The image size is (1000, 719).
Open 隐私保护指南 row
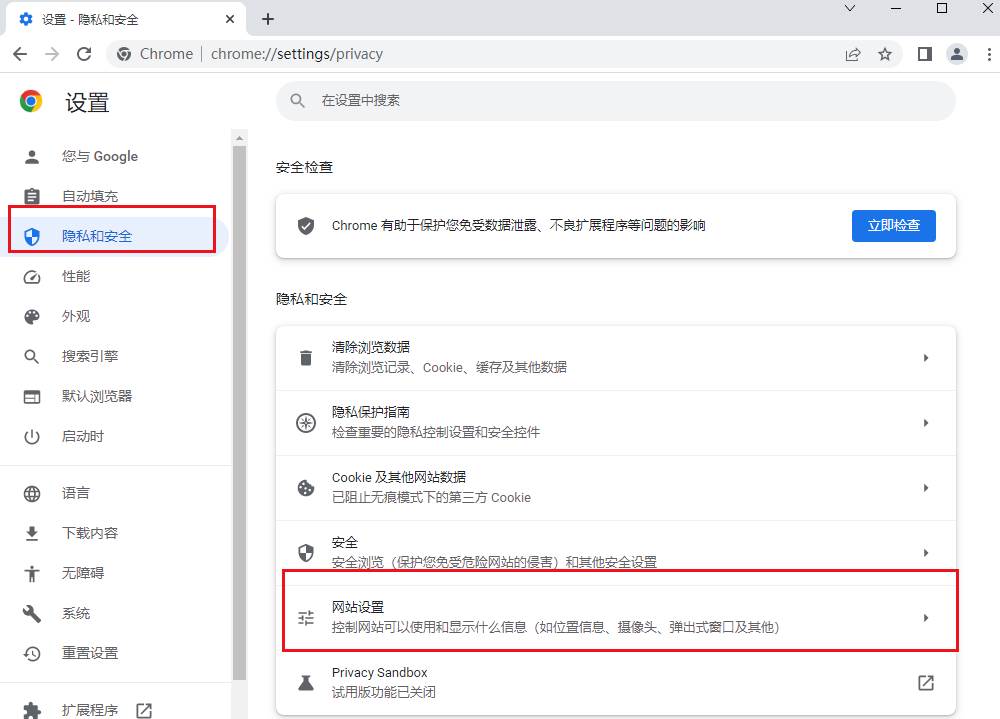(616, 423)
